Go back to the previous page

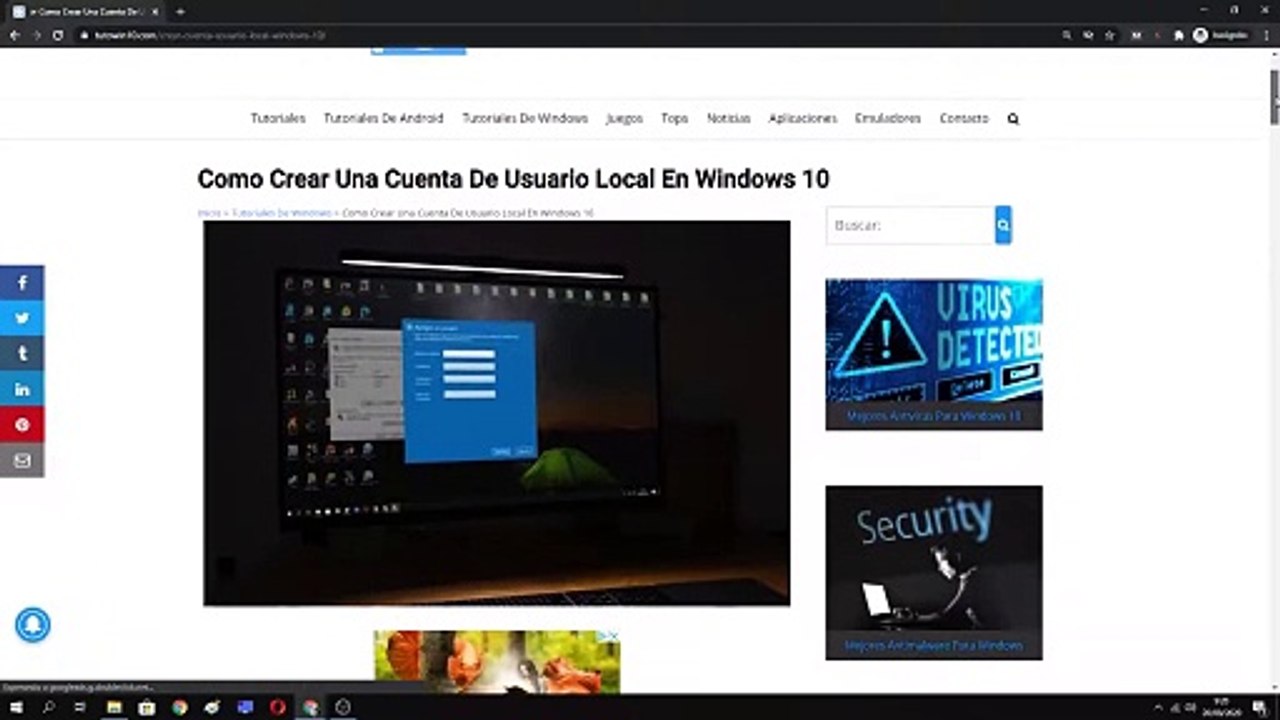point(14,35)
